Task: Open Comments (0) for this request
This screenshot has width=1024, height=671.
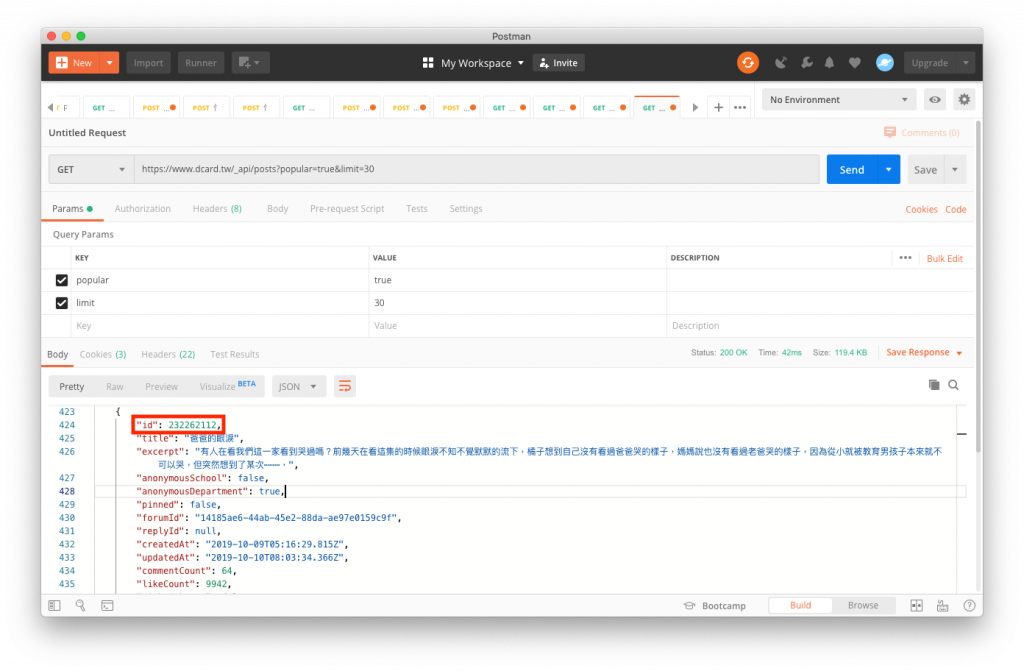Action: 922,133
